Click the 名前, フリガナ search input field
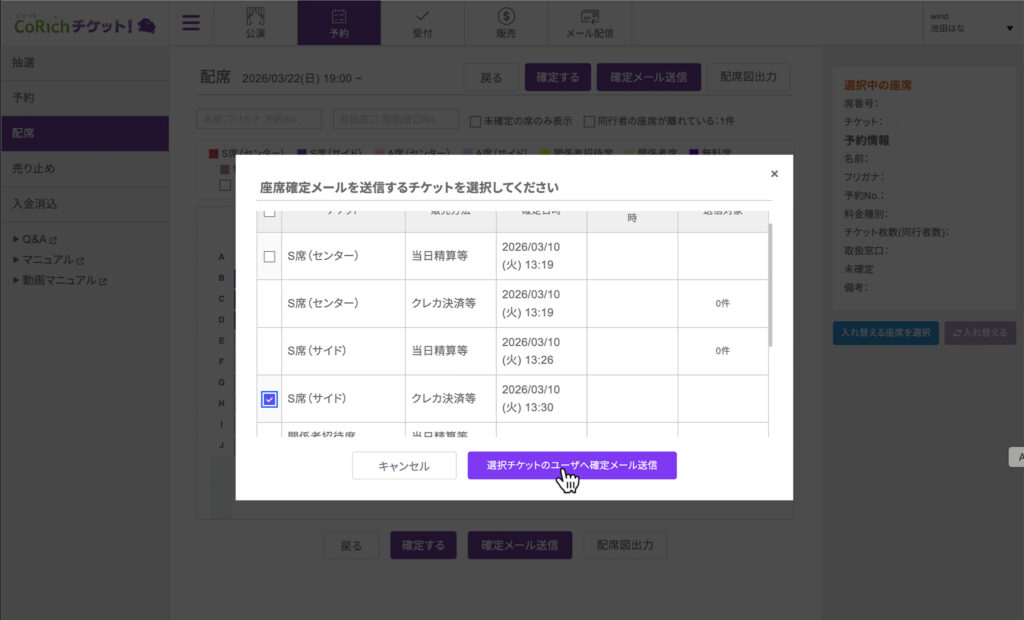 [259, 120]
